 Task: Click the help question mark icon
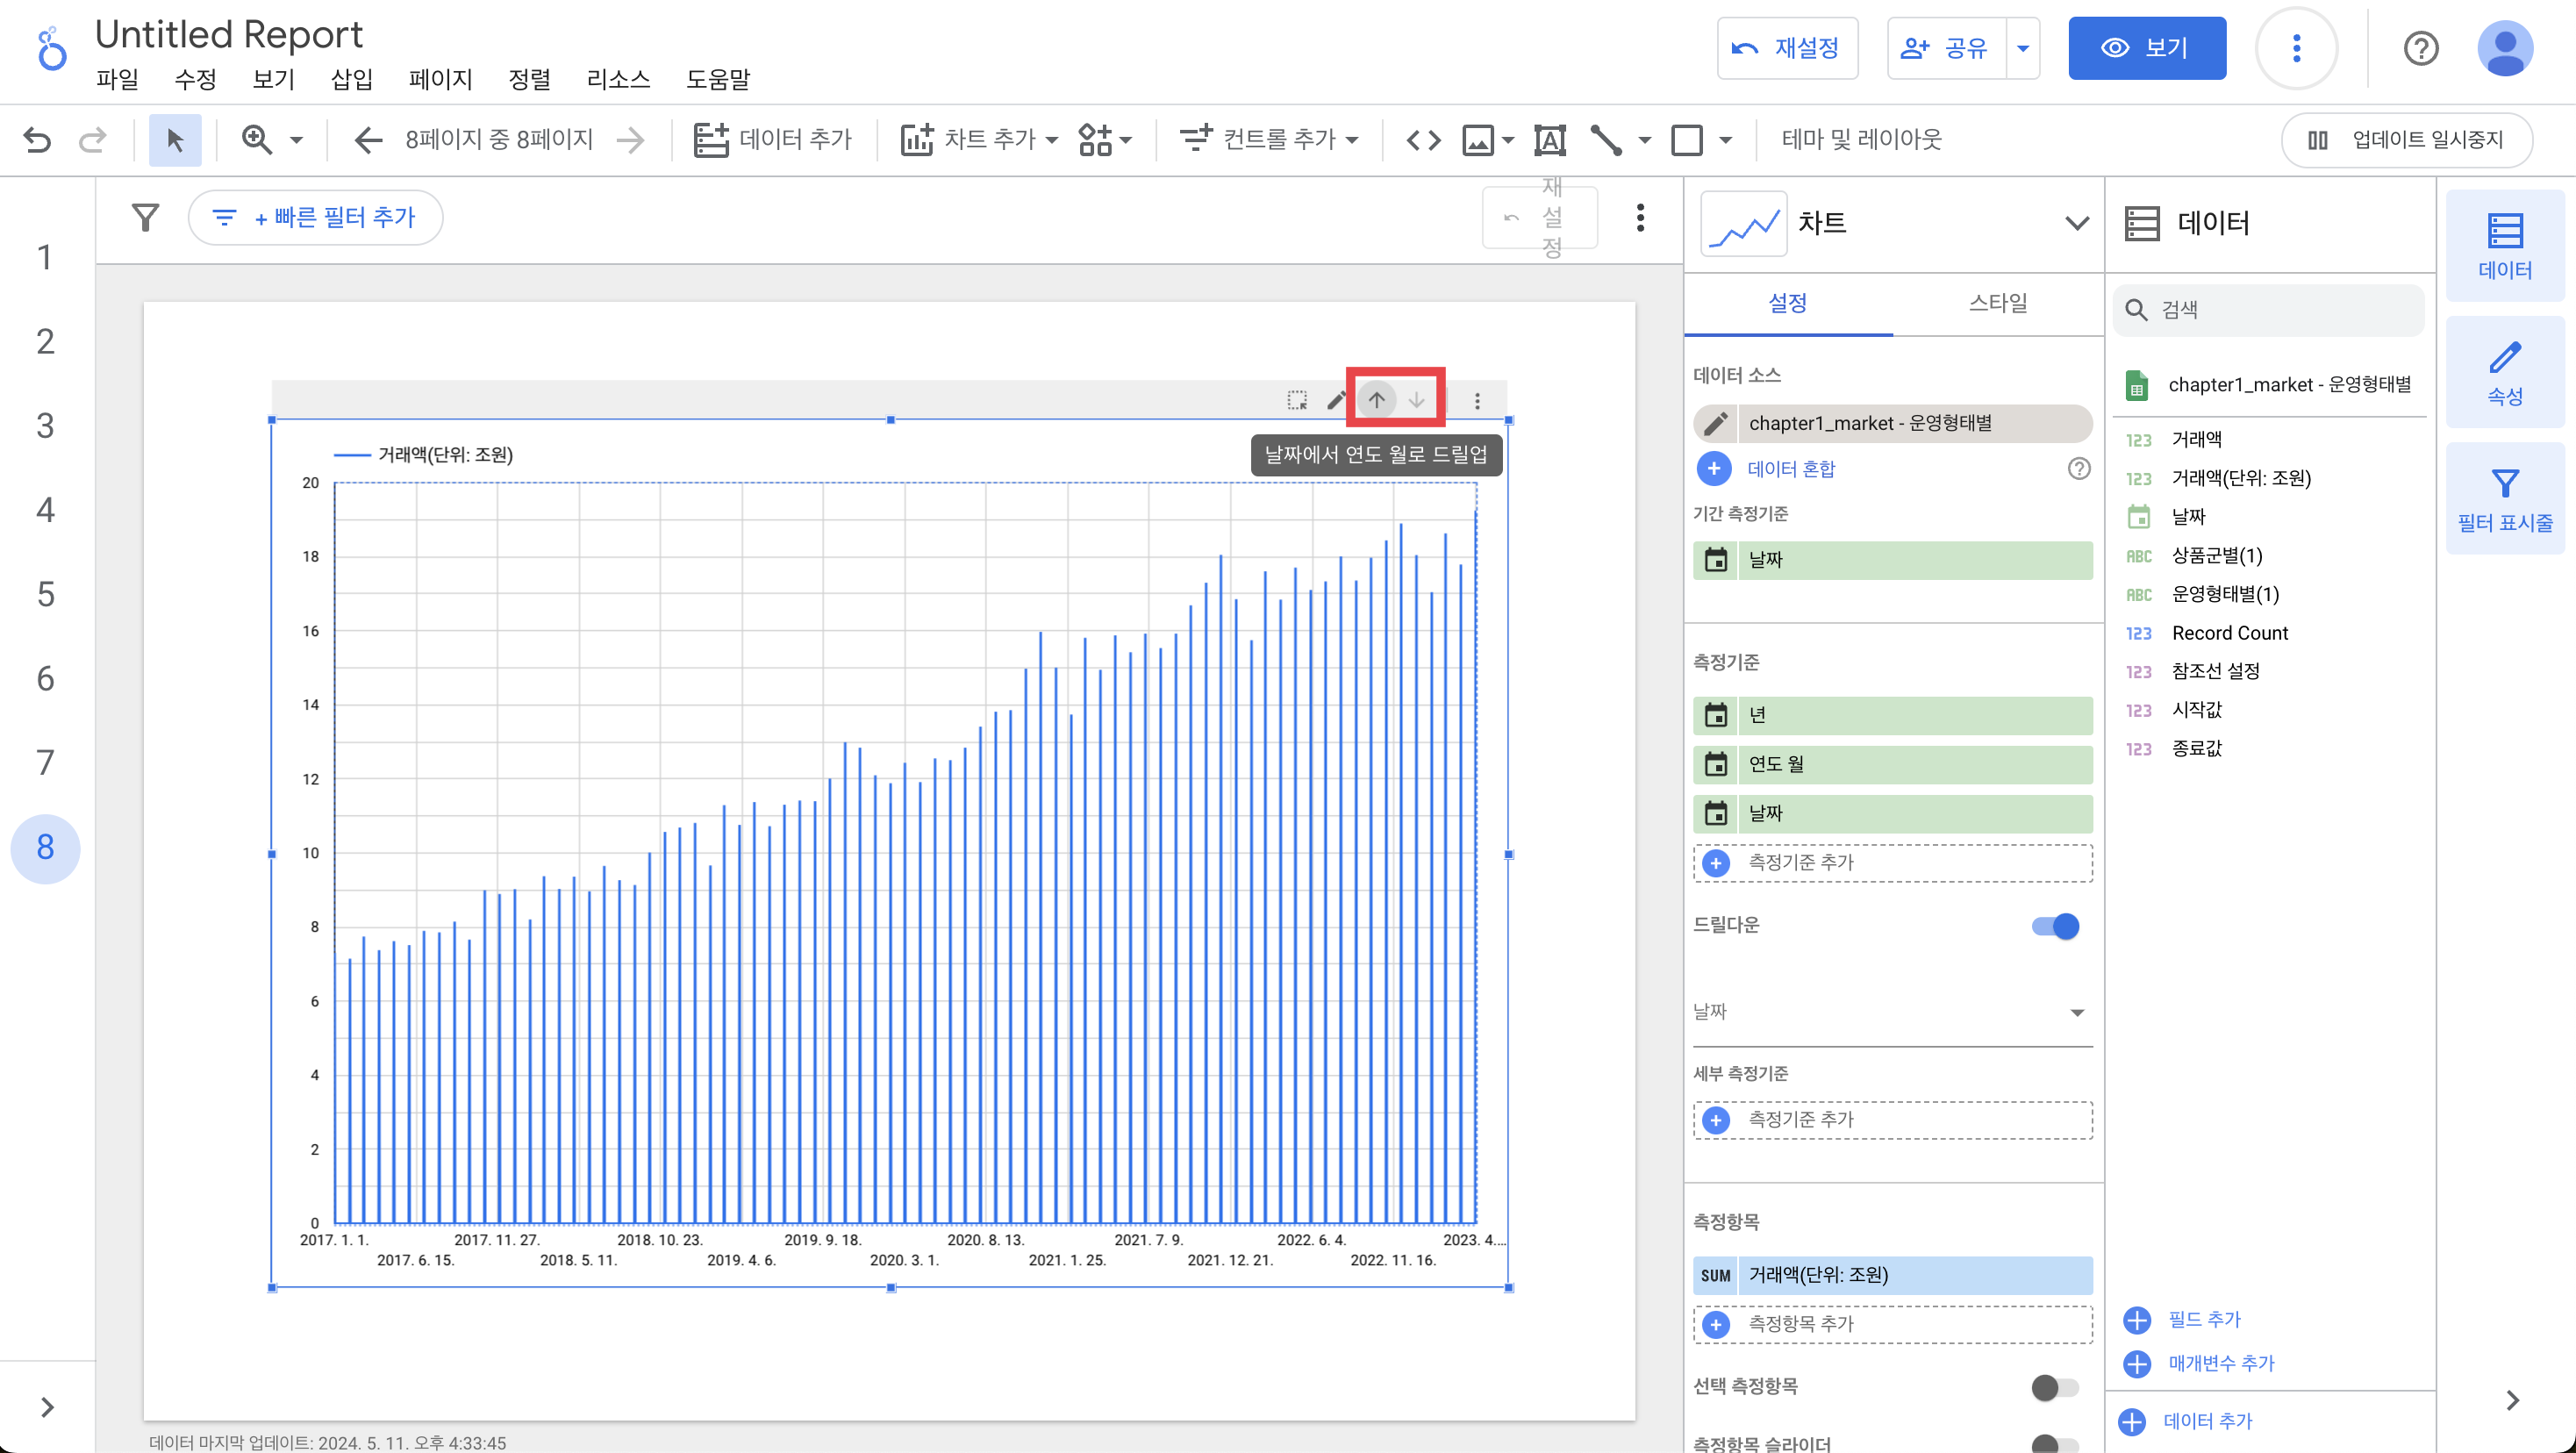point(2421,48)
